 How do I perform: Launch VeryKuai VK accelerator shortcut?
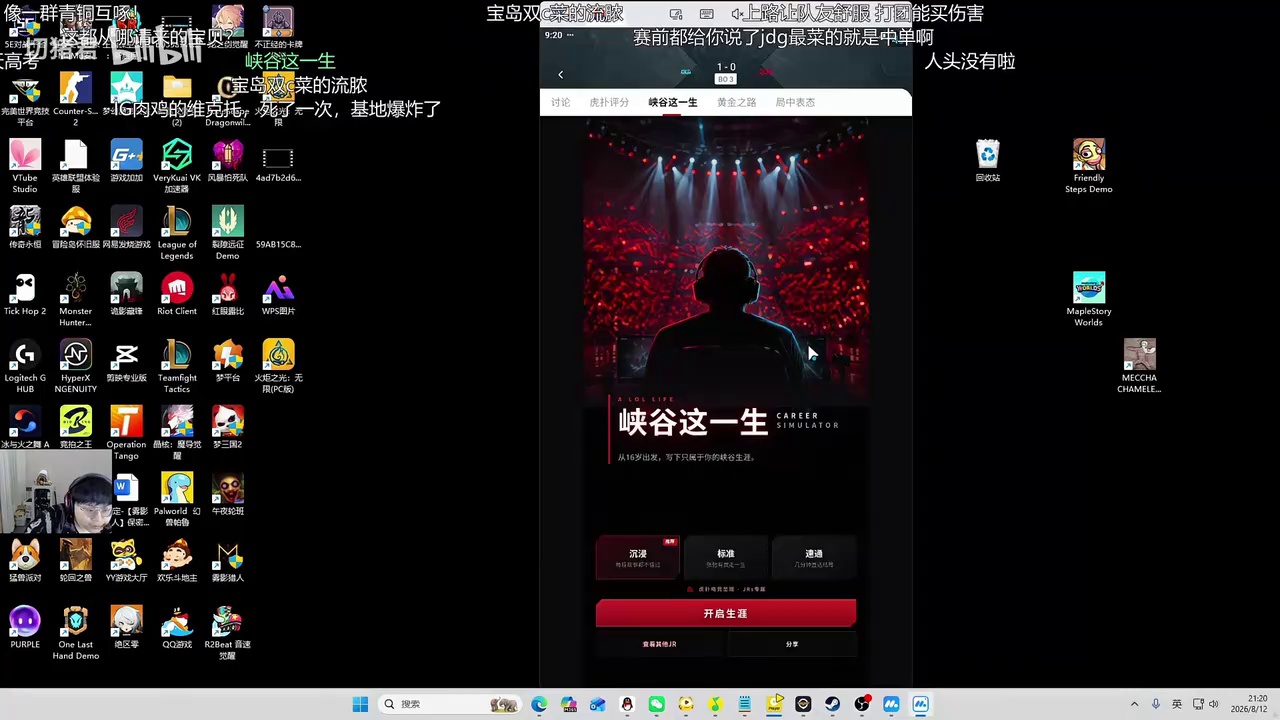177,166
